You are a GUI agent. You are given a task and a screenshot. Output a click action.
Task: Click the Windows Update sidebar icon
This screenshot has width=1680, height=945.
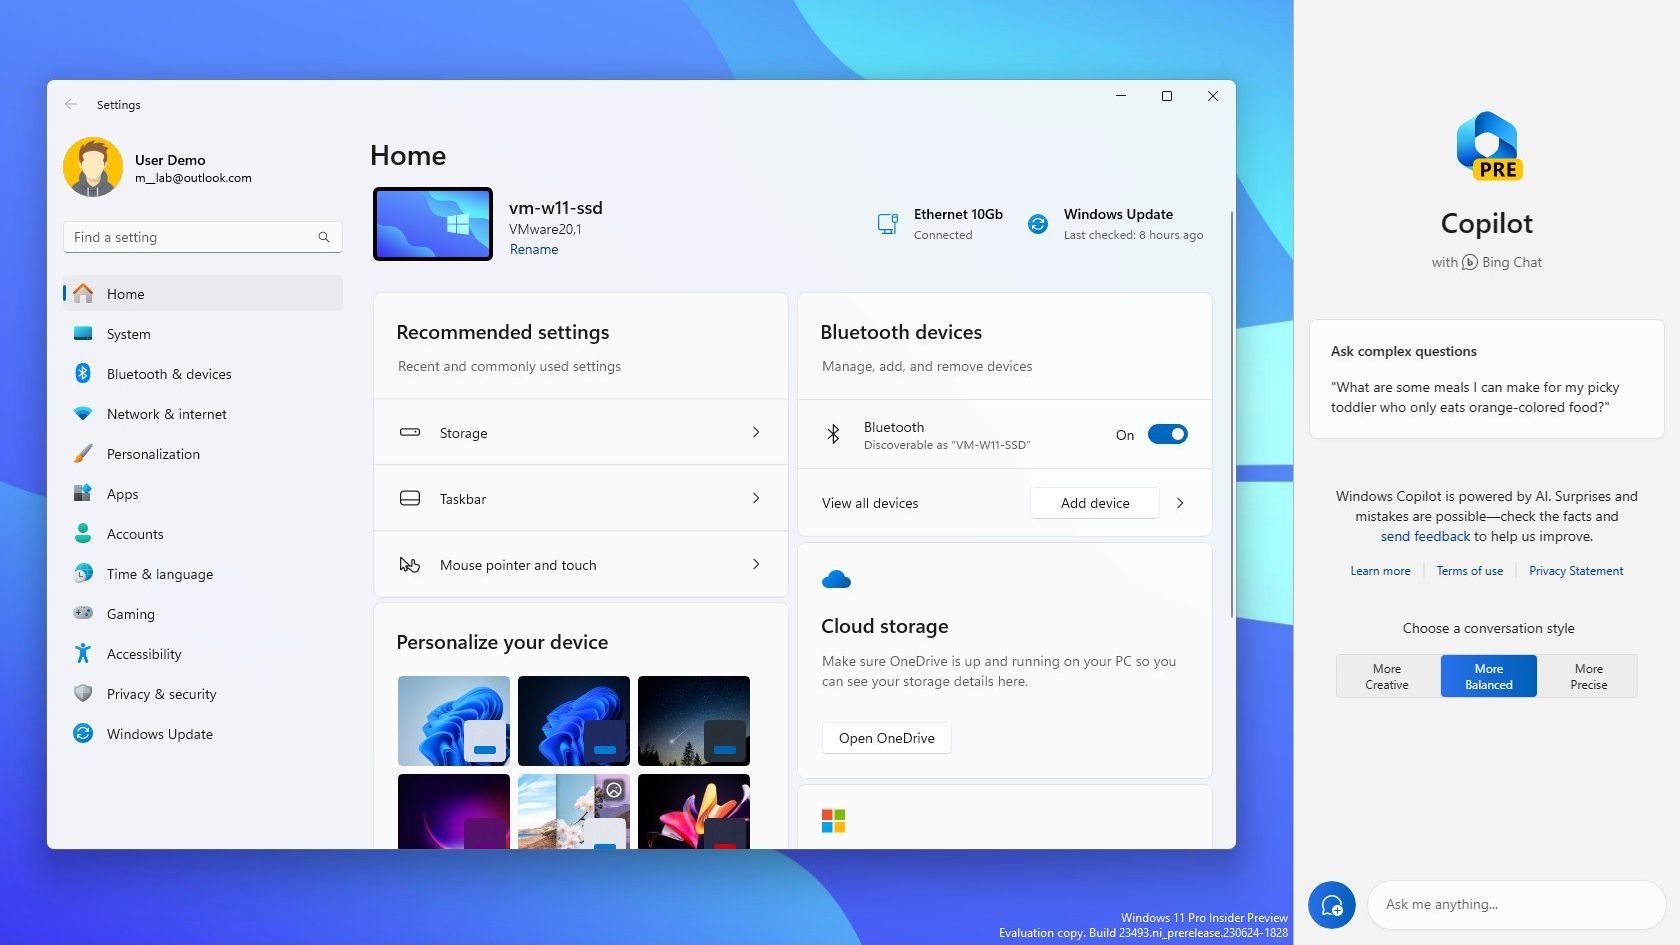[83, 733]
